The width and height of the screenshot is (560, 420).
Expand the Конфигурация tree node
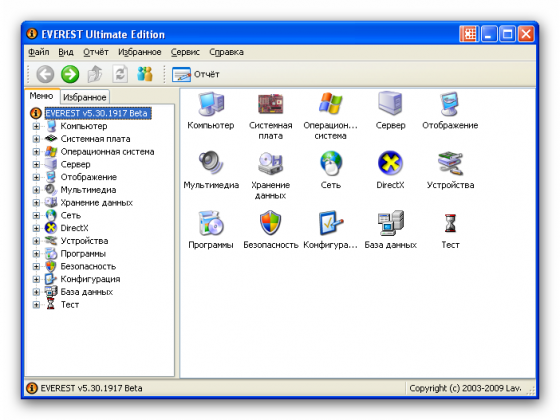pos(36,279)
